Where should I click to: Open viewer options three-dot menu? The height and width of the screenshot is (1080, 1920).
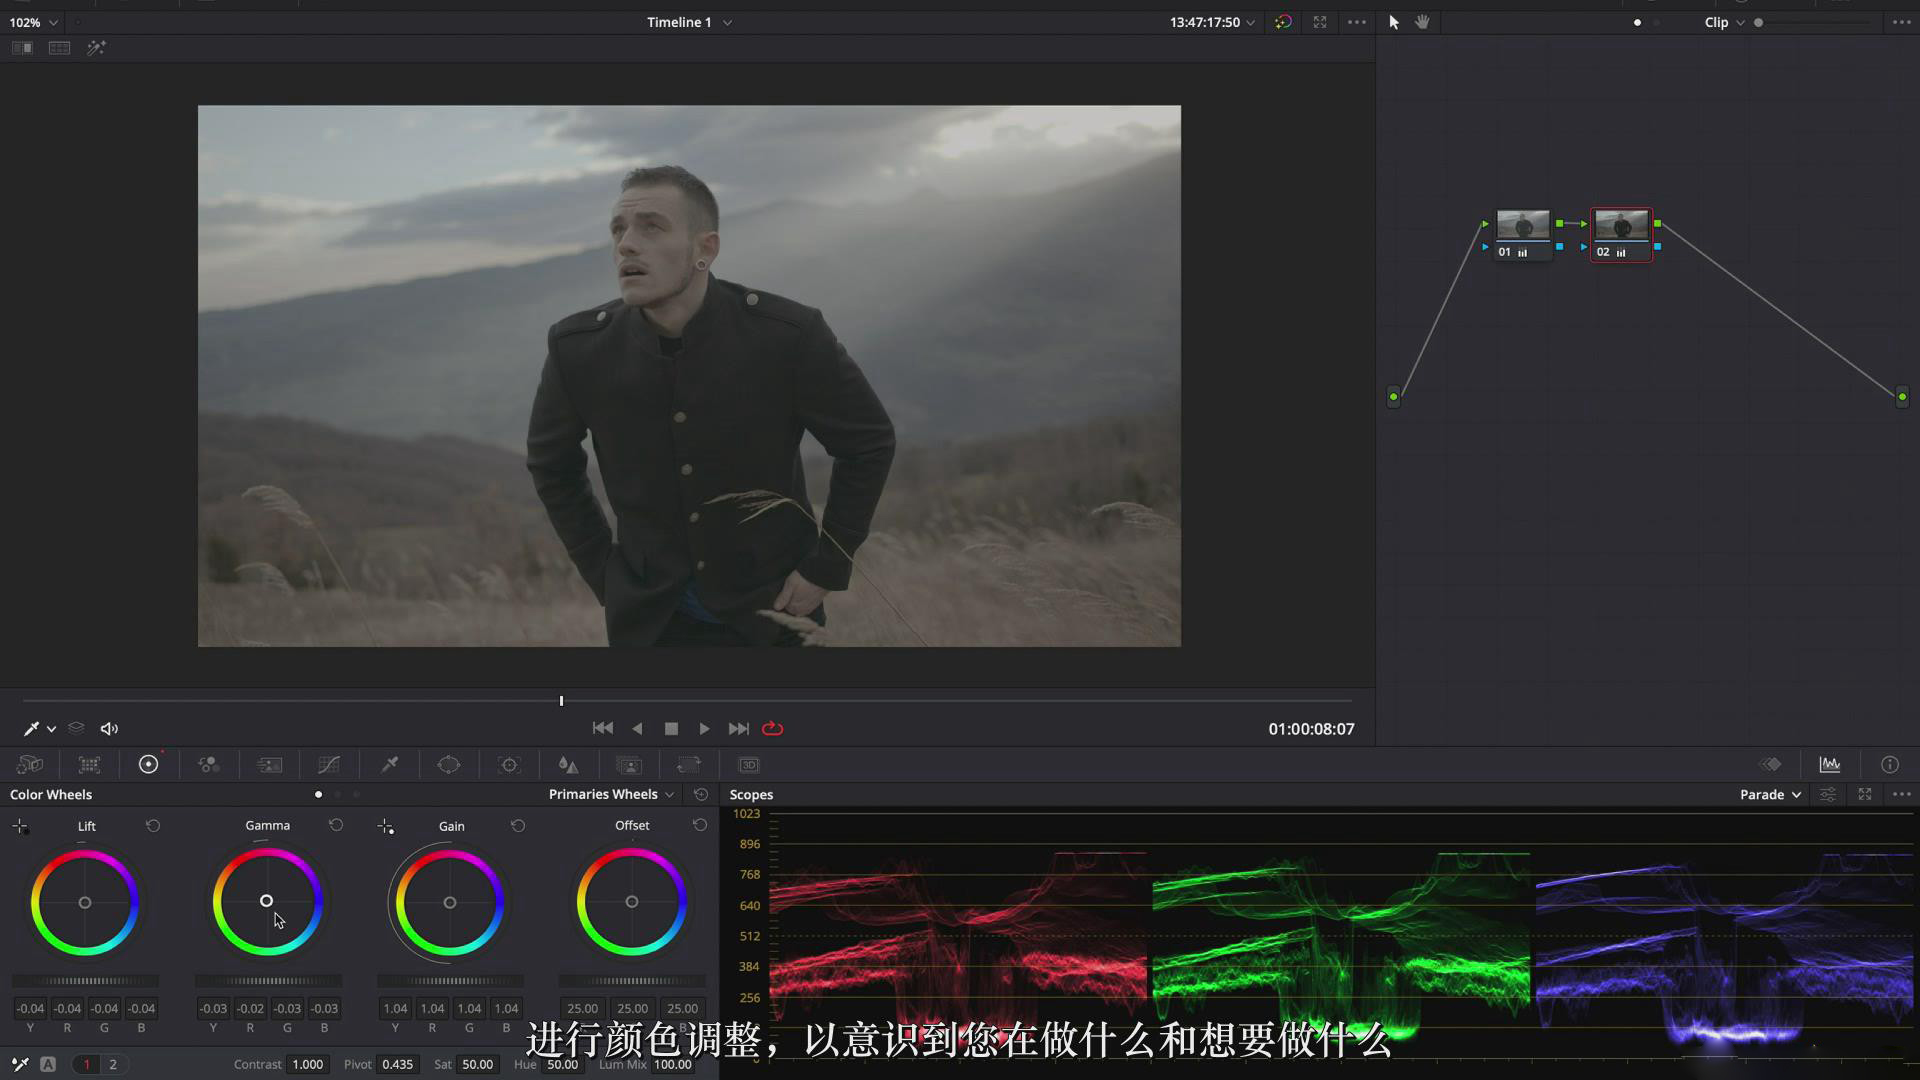coord(1357,22)
